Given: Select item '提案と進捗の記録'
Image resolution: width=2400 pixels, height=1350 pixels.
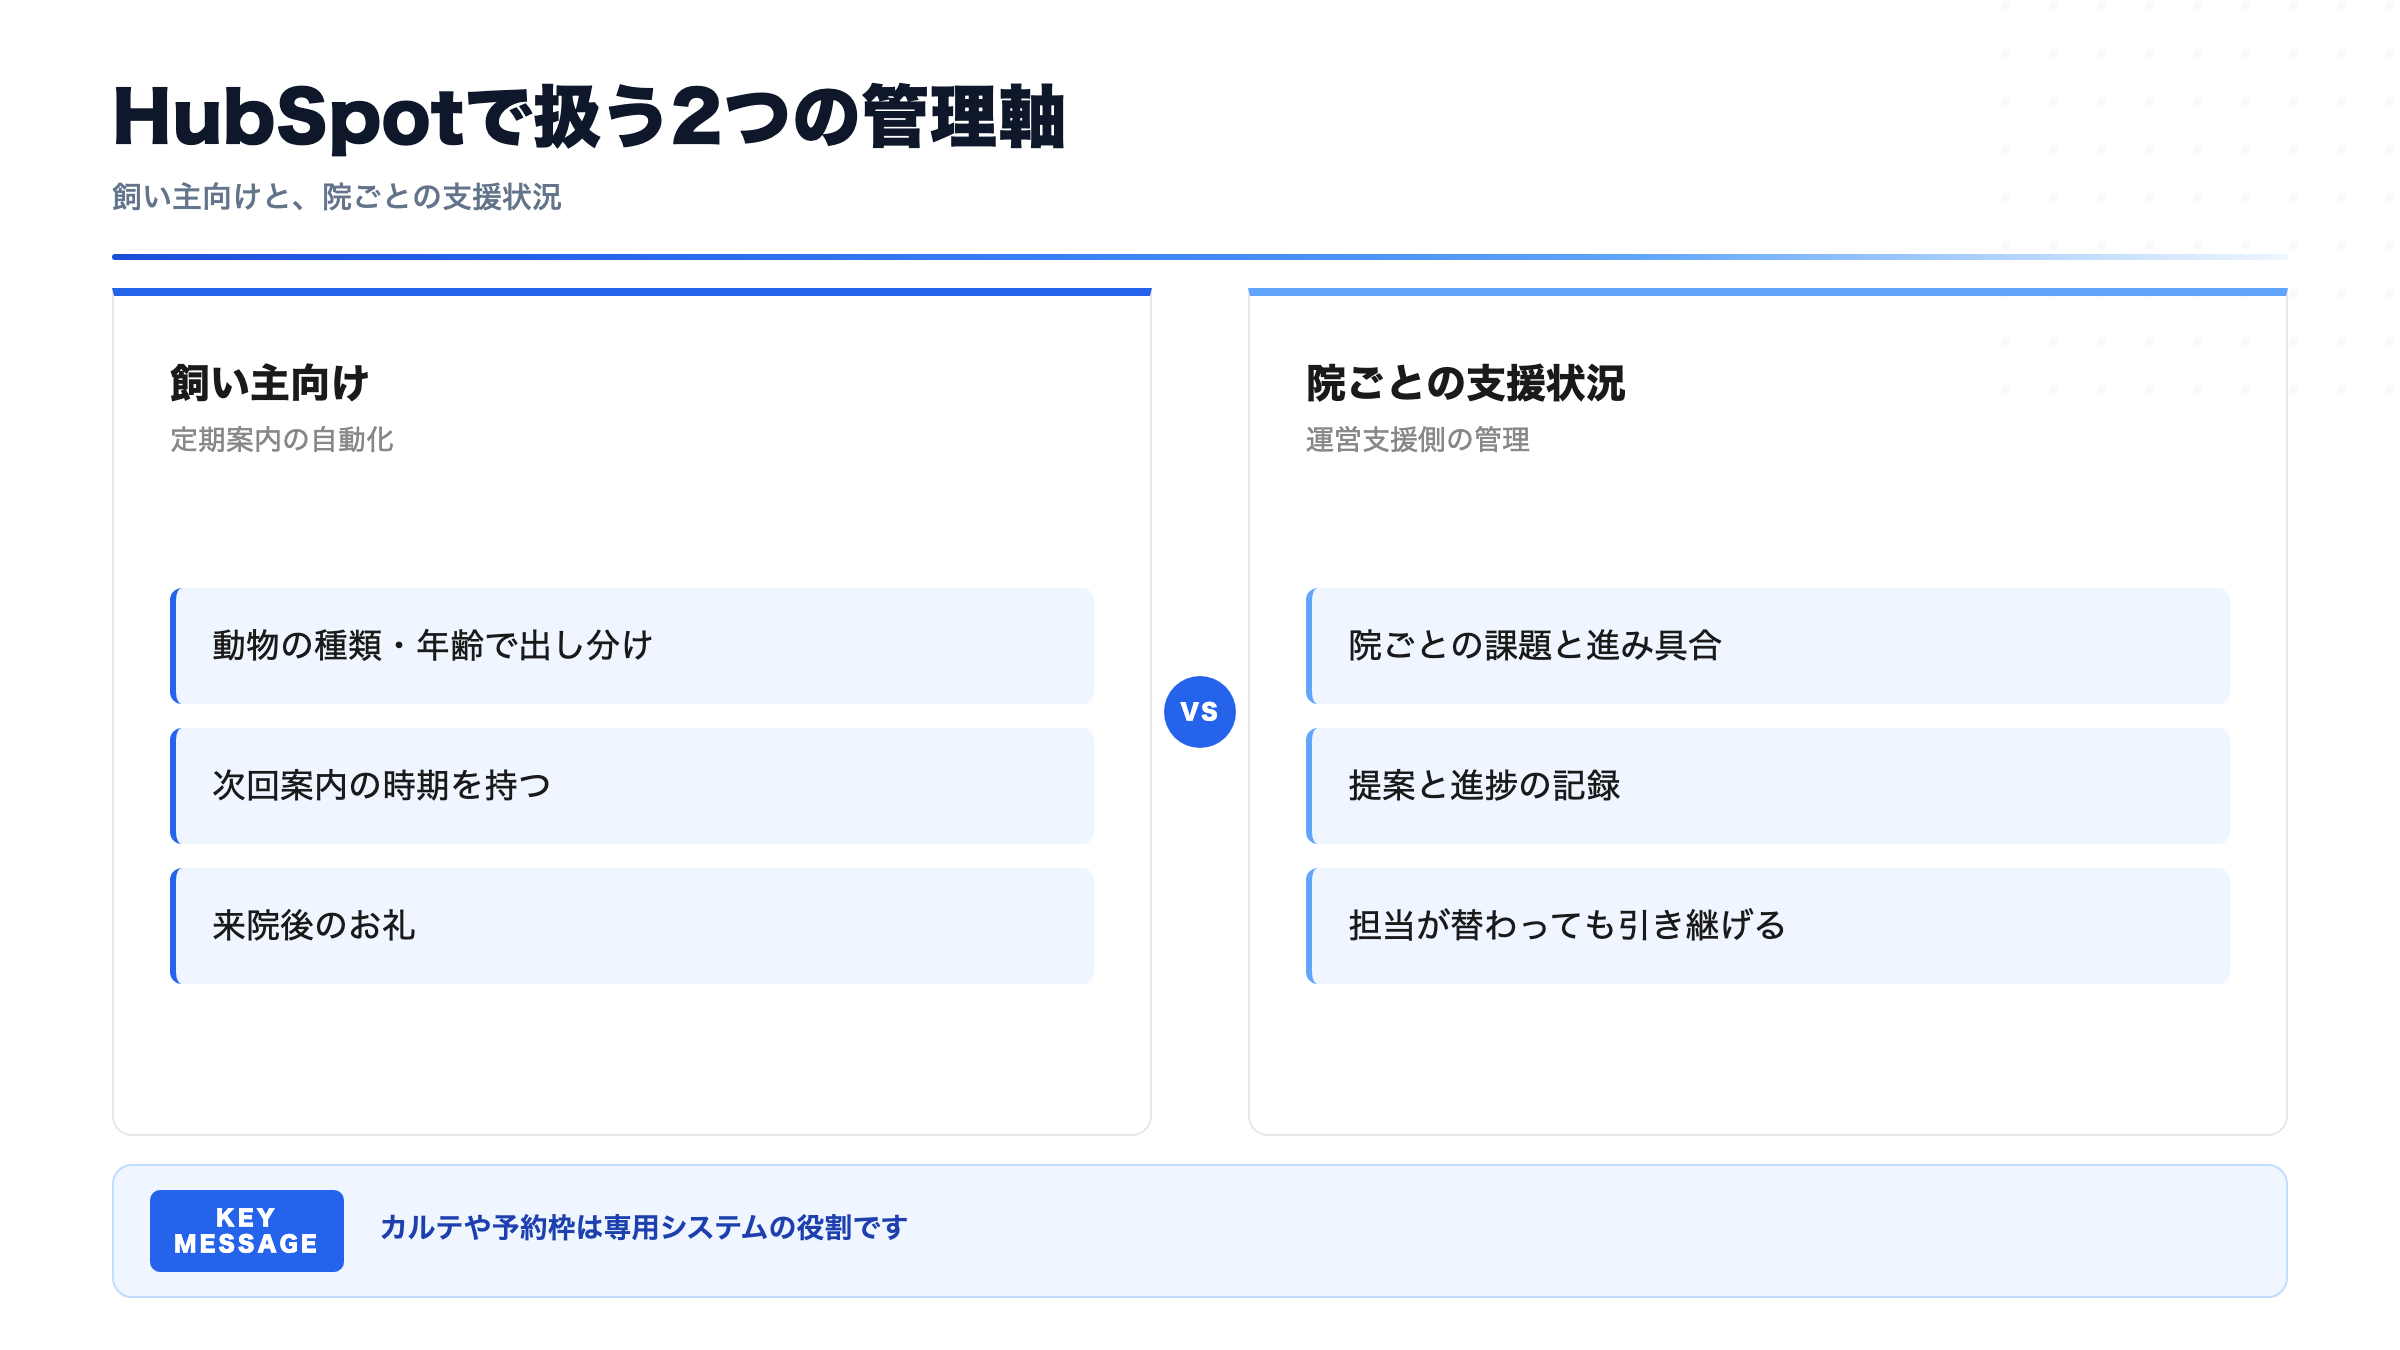Looking at the screenshot, I should tap(1768, 786).
